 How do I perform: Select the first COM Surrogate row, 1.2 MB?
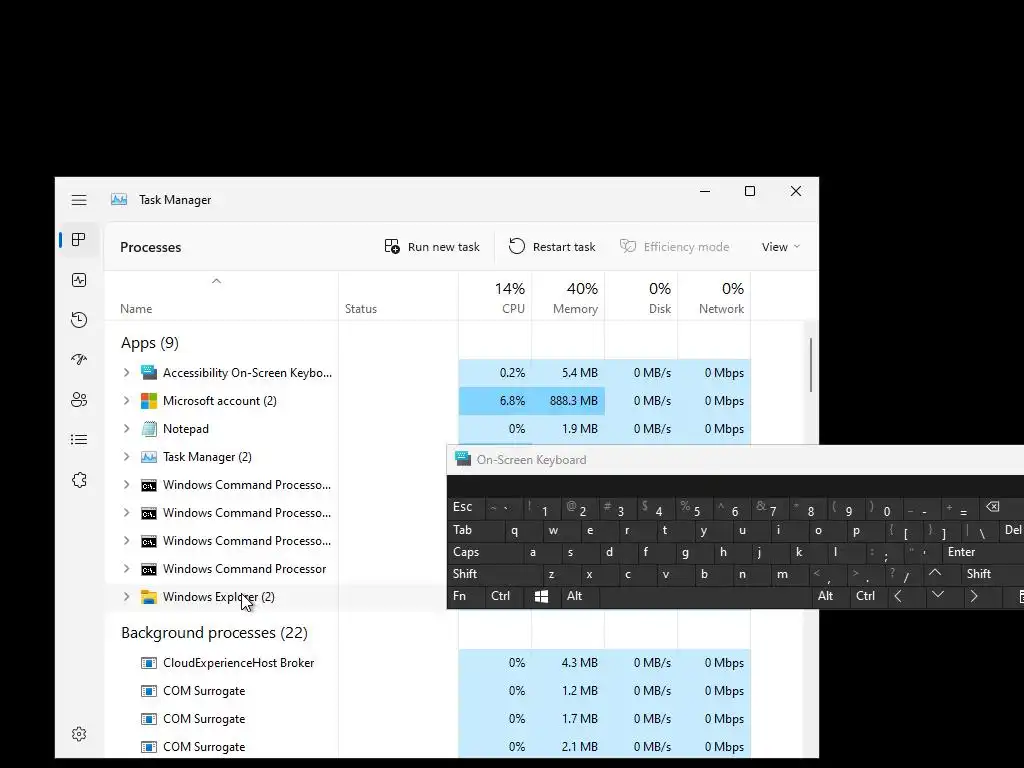(x=428, y=691)
